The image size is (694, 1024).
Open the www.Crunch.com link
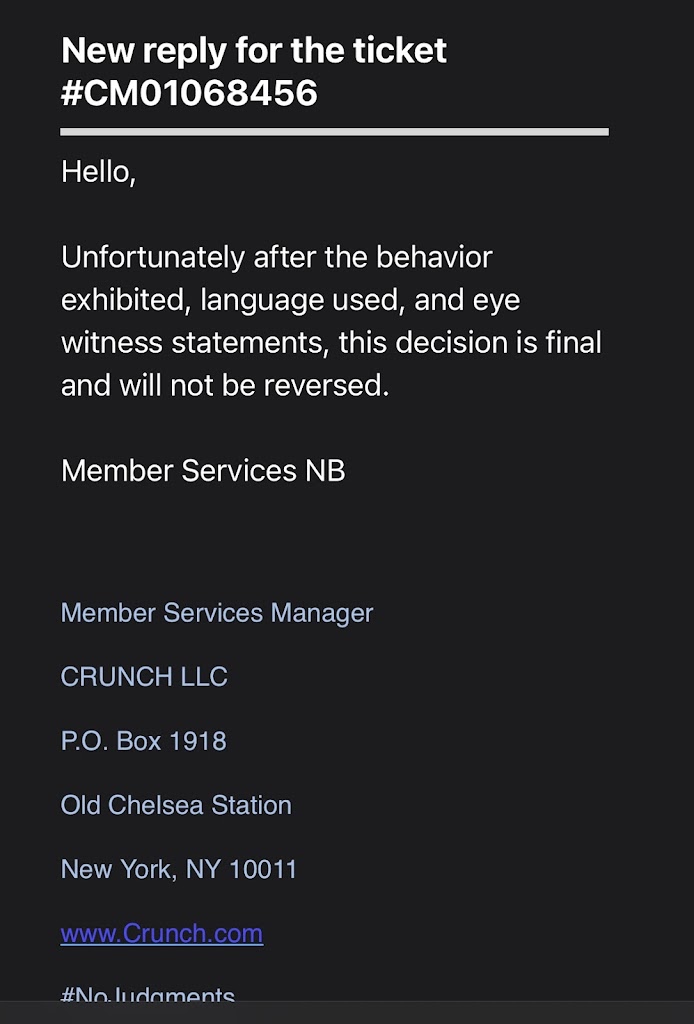tap(162, 933)
